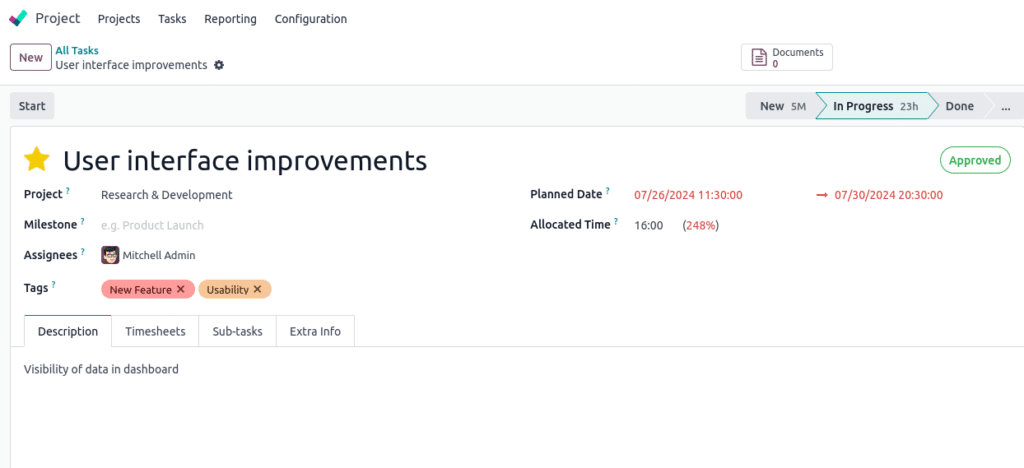Show help tooltip for Milestone field
This screenshot has height=468, width=1024.
[x=82, y=222]
